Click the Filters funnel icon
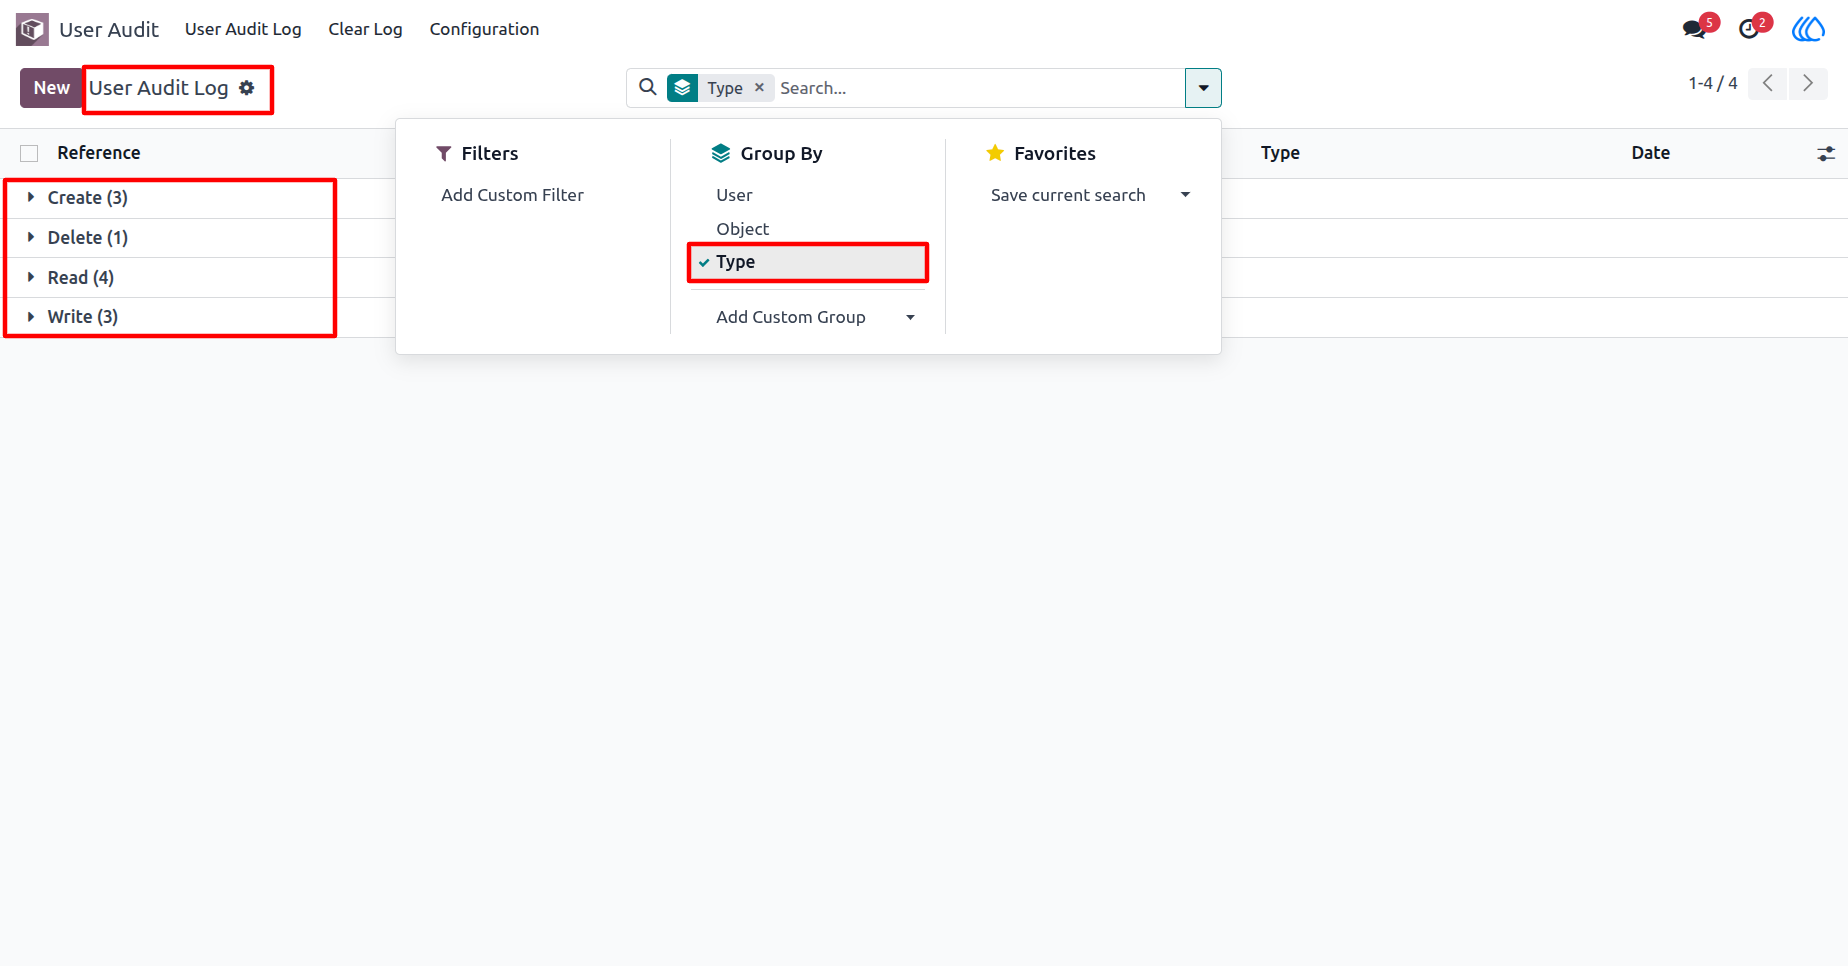Screen dimensions: 1848x966 [444, 154]
